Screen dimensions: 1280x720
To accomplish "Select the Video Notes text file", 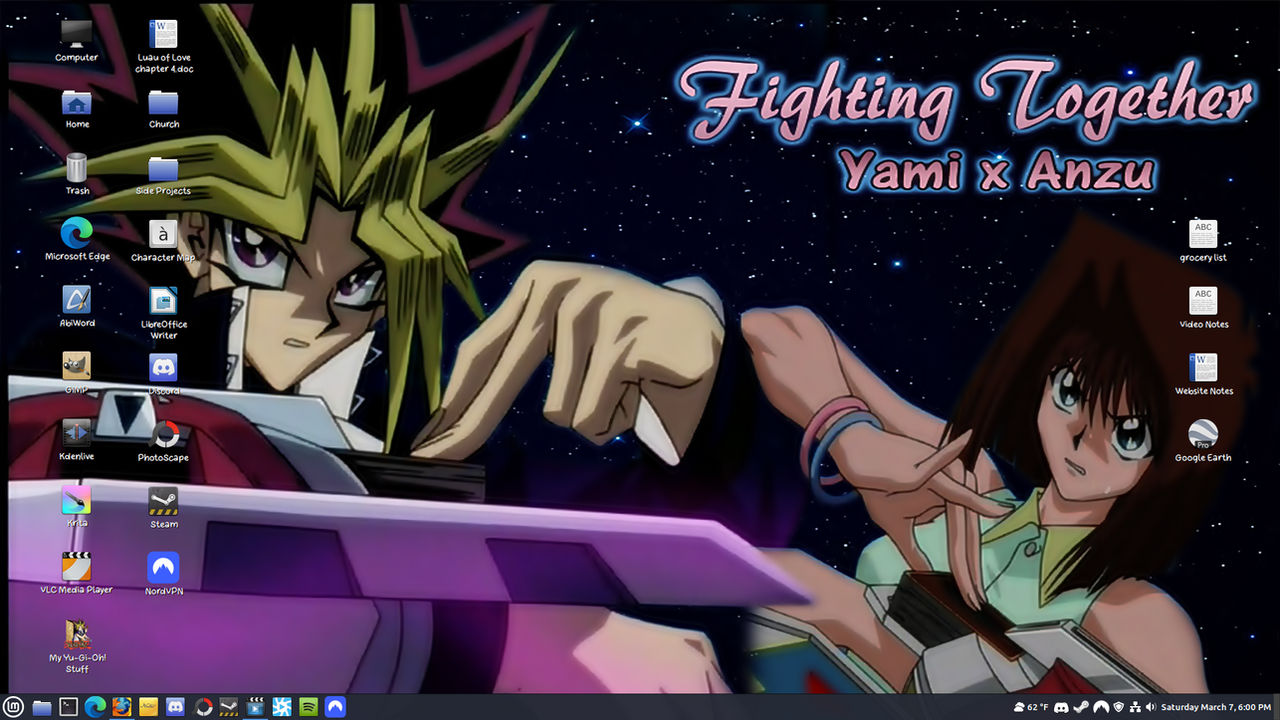I will click(1203, 307).
